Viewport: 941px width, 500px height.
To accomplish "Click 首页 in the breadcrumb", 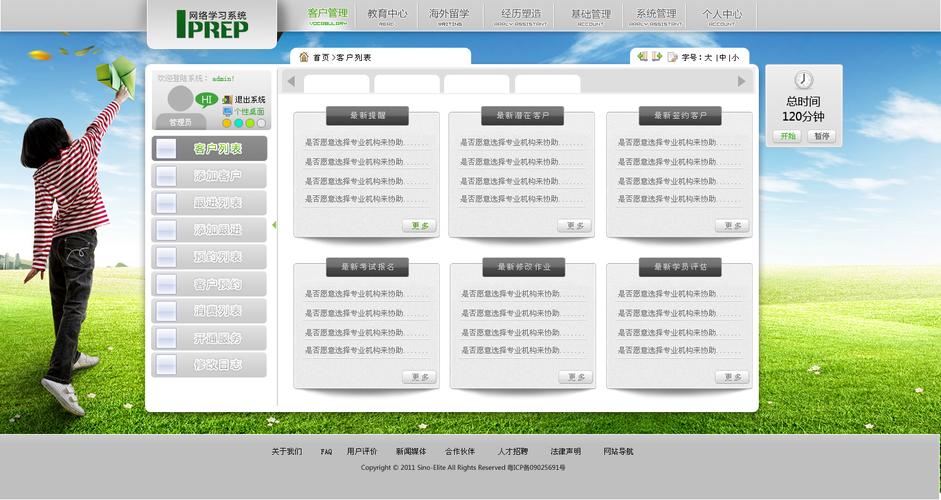I will 322,58.
